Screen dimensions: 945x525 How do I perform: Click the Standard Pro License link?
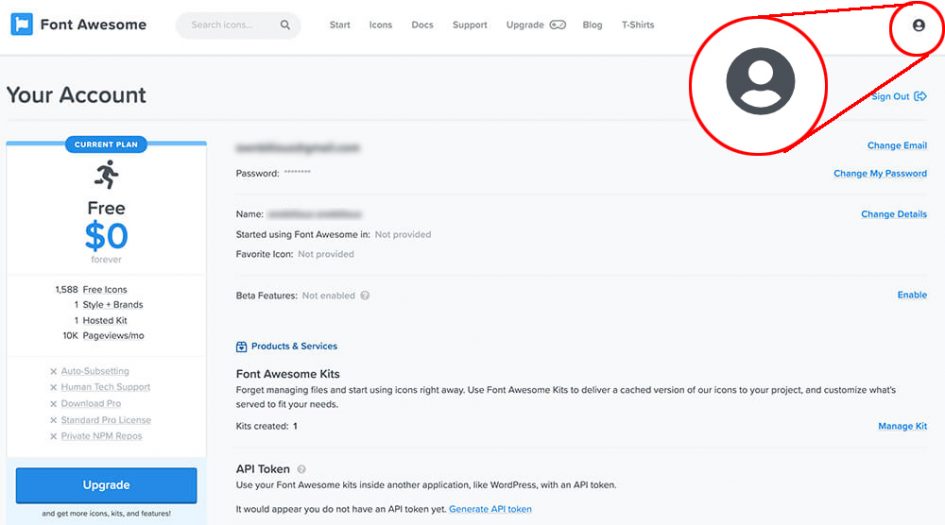106,420
